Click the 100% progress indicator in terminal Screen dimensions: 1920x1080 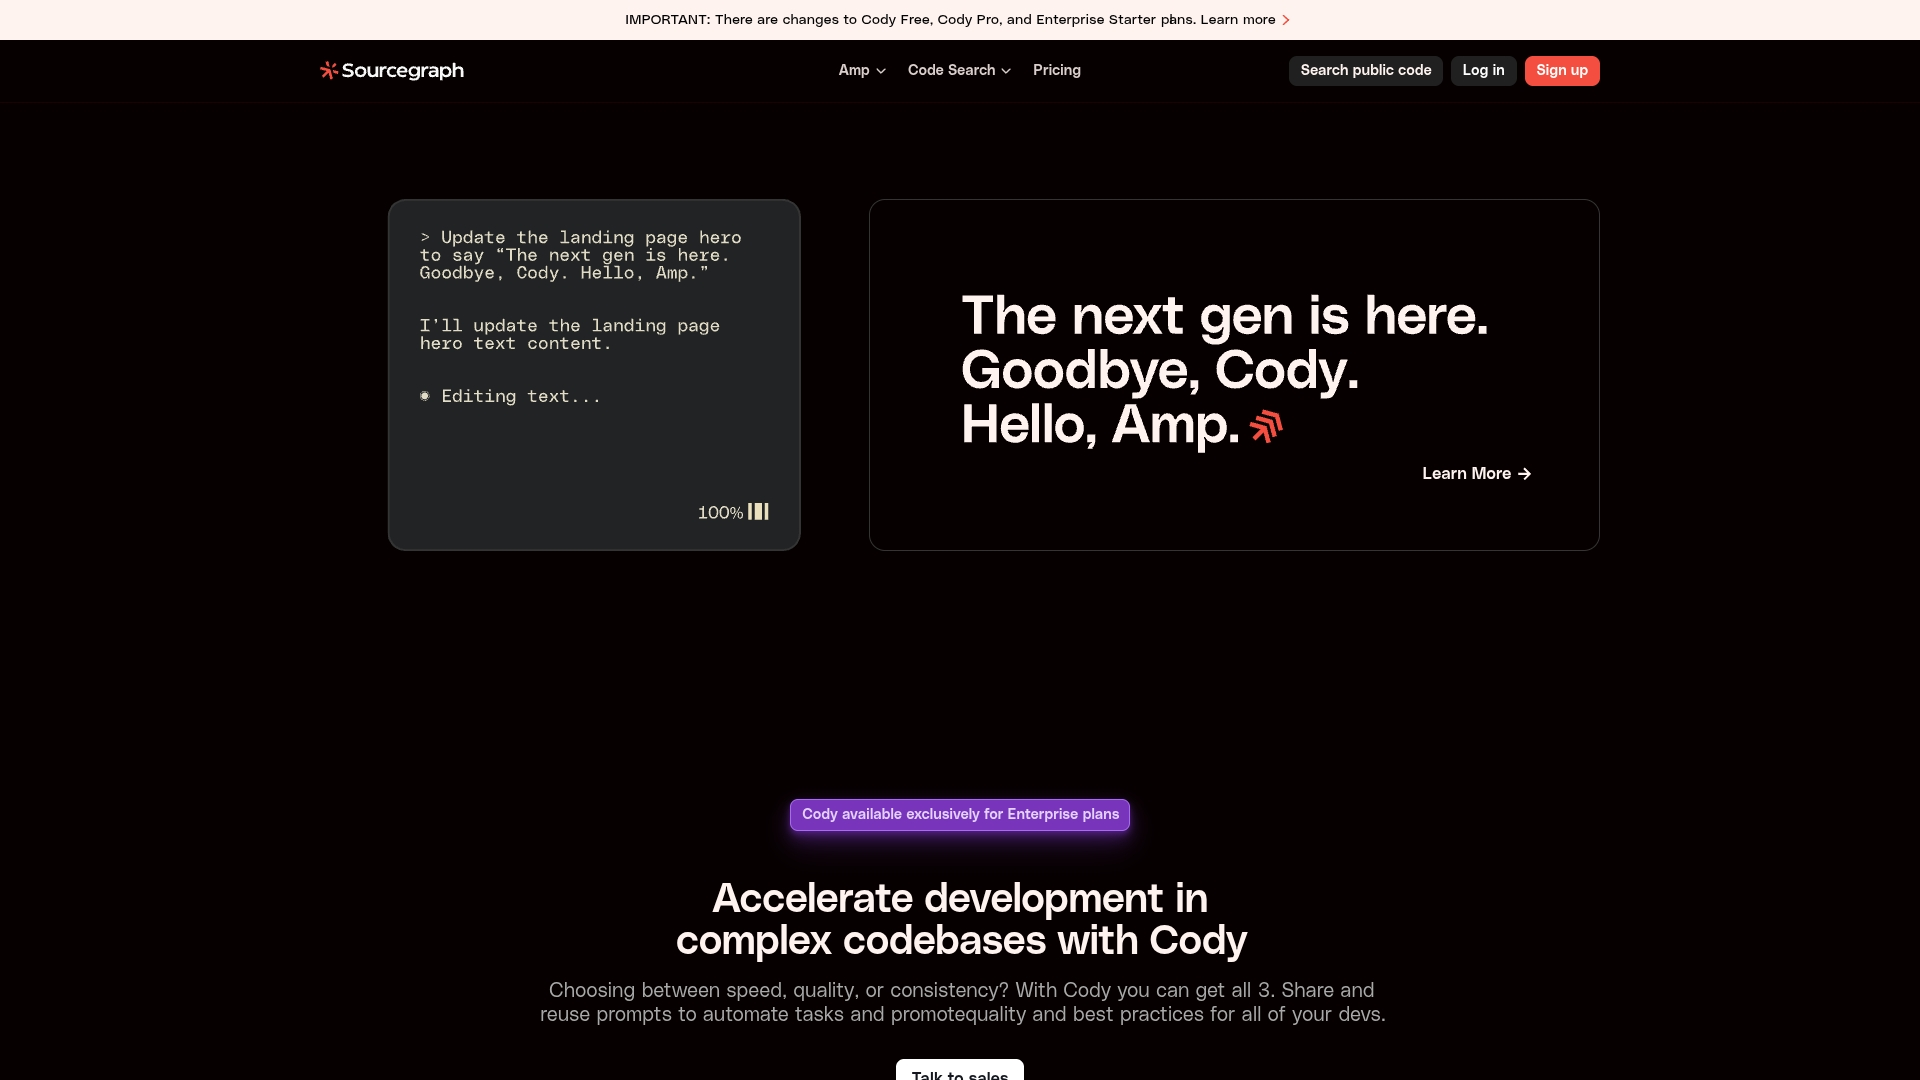point(720,513)
